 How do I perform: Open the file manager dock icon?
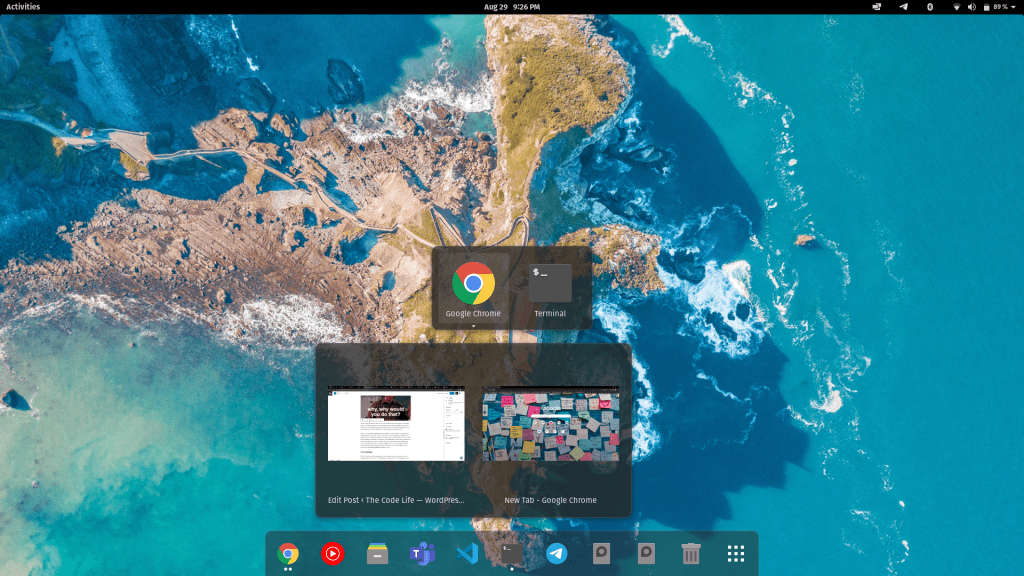(377, 553)
